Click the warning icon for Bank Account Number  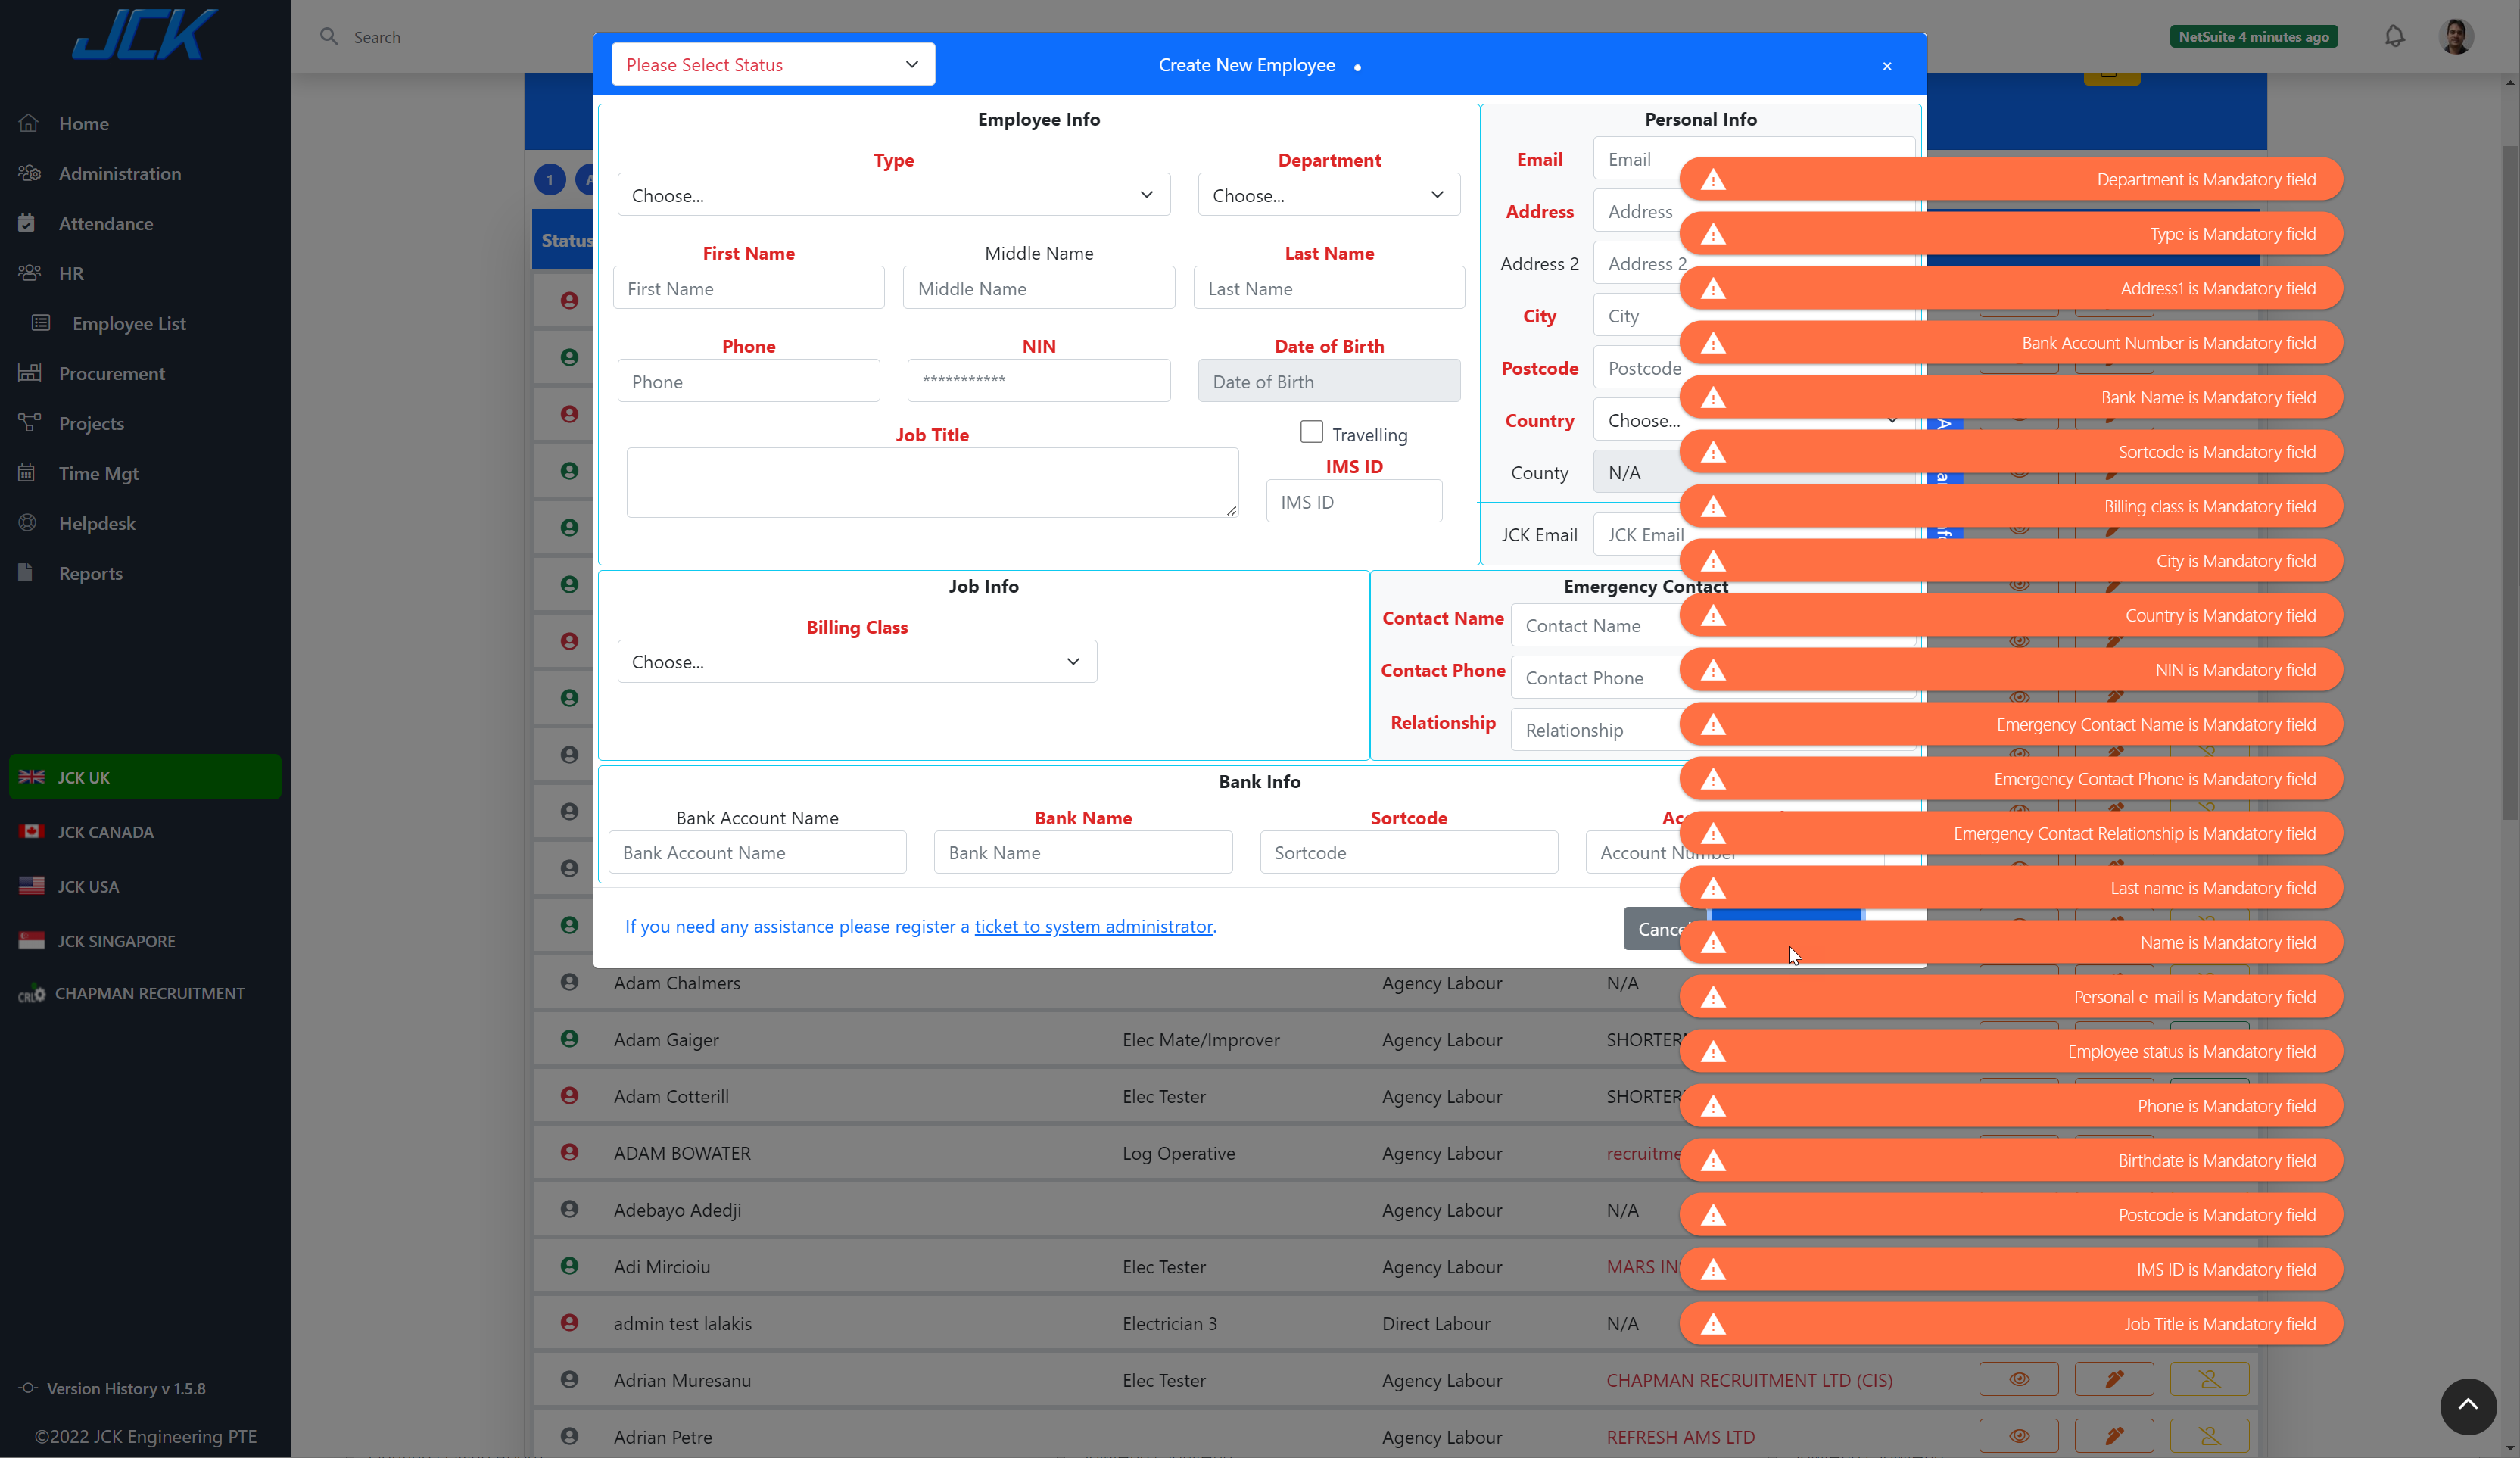coord(1715,342)
